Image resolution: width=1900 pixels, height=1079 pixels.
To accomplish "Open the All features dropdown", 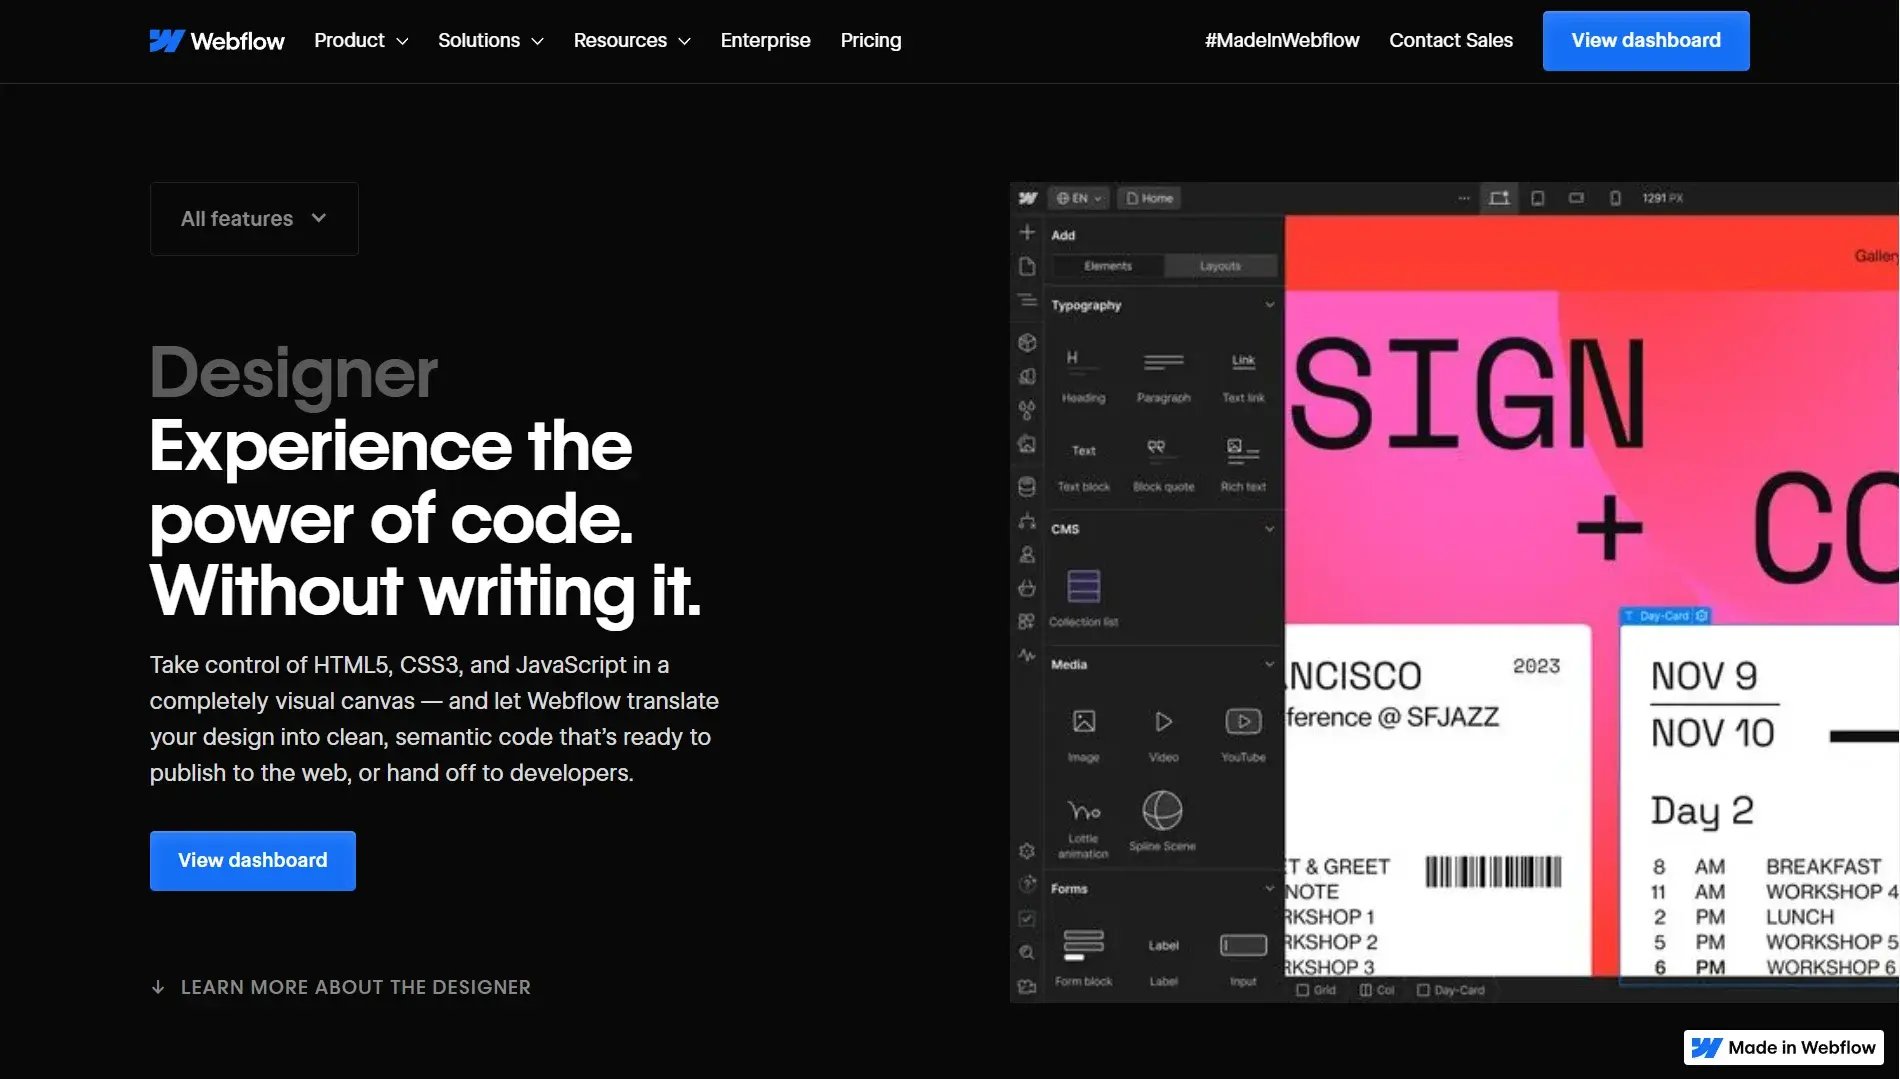I will pyautogui.click(x=254, y=218).
